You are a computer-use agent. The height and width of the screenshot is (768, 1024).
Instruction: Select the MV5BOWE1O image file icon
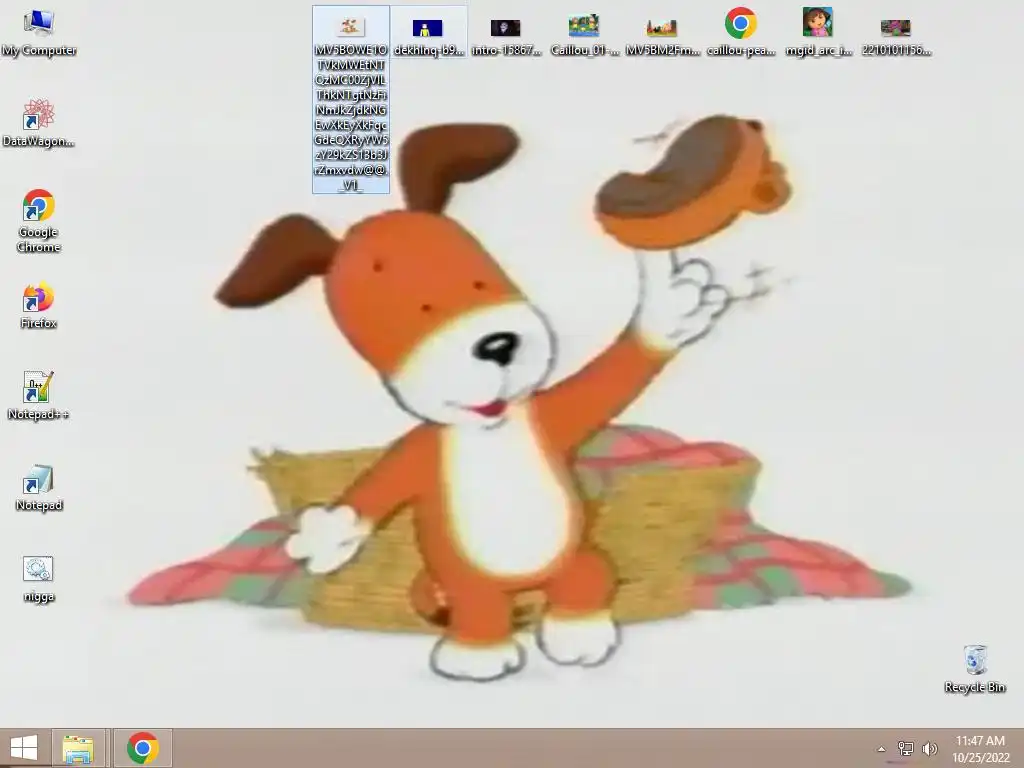point(351,27)
